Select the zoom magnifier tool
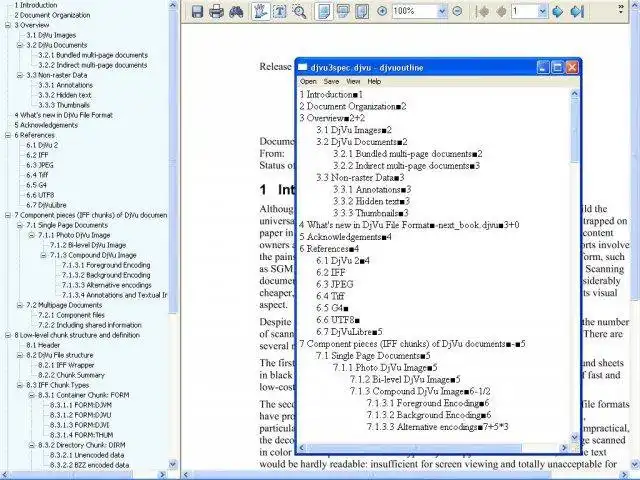The image size is (640, 480). tap(299, 11)
